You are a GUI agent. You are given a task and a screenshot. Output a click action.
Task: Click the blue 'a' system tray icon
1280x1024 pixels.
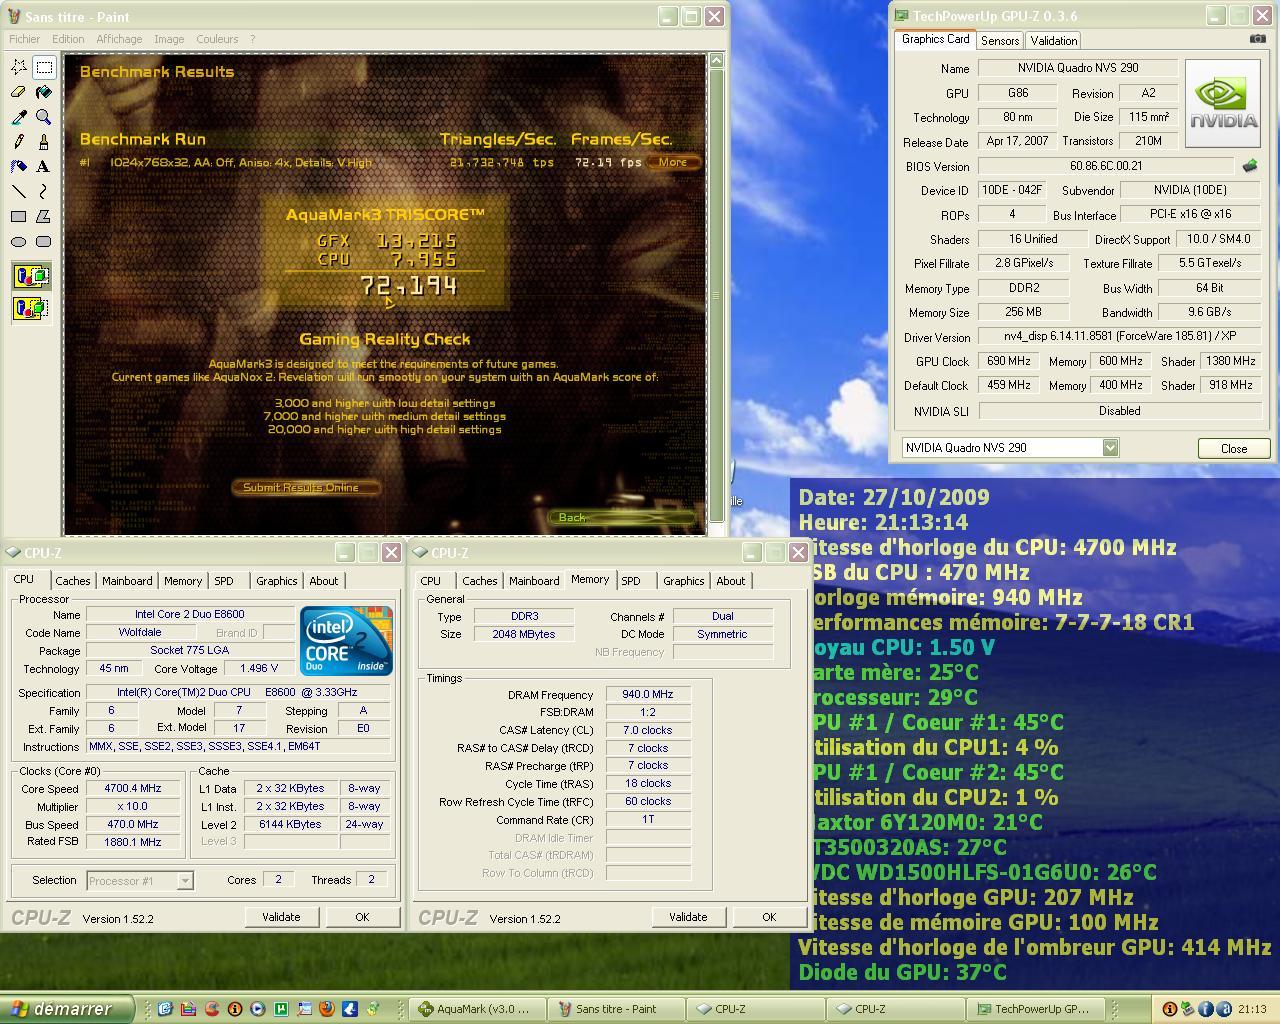point(1223,1009)
